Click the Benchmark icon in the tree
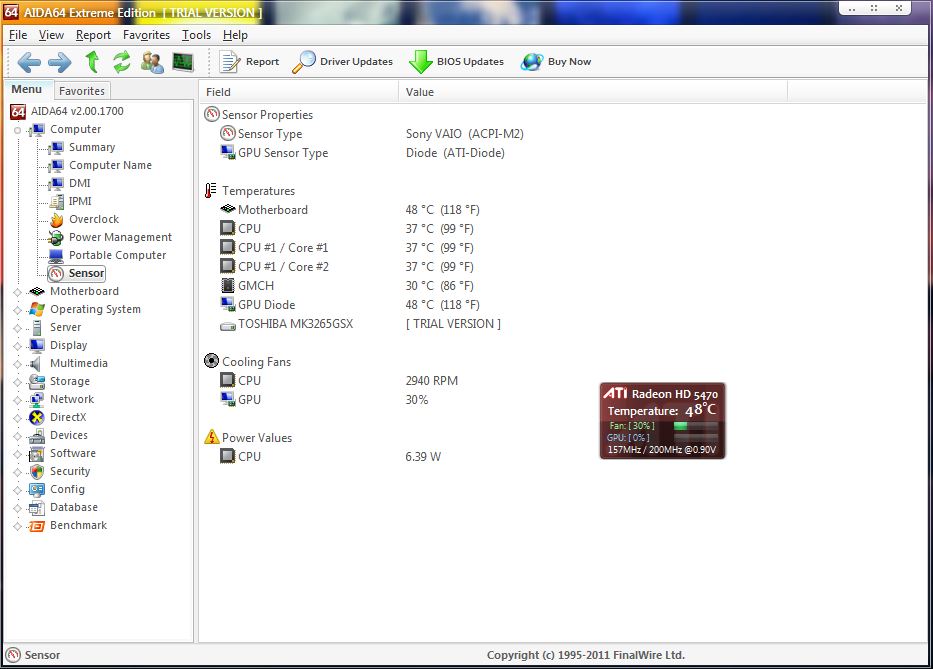 click(37, 526)
